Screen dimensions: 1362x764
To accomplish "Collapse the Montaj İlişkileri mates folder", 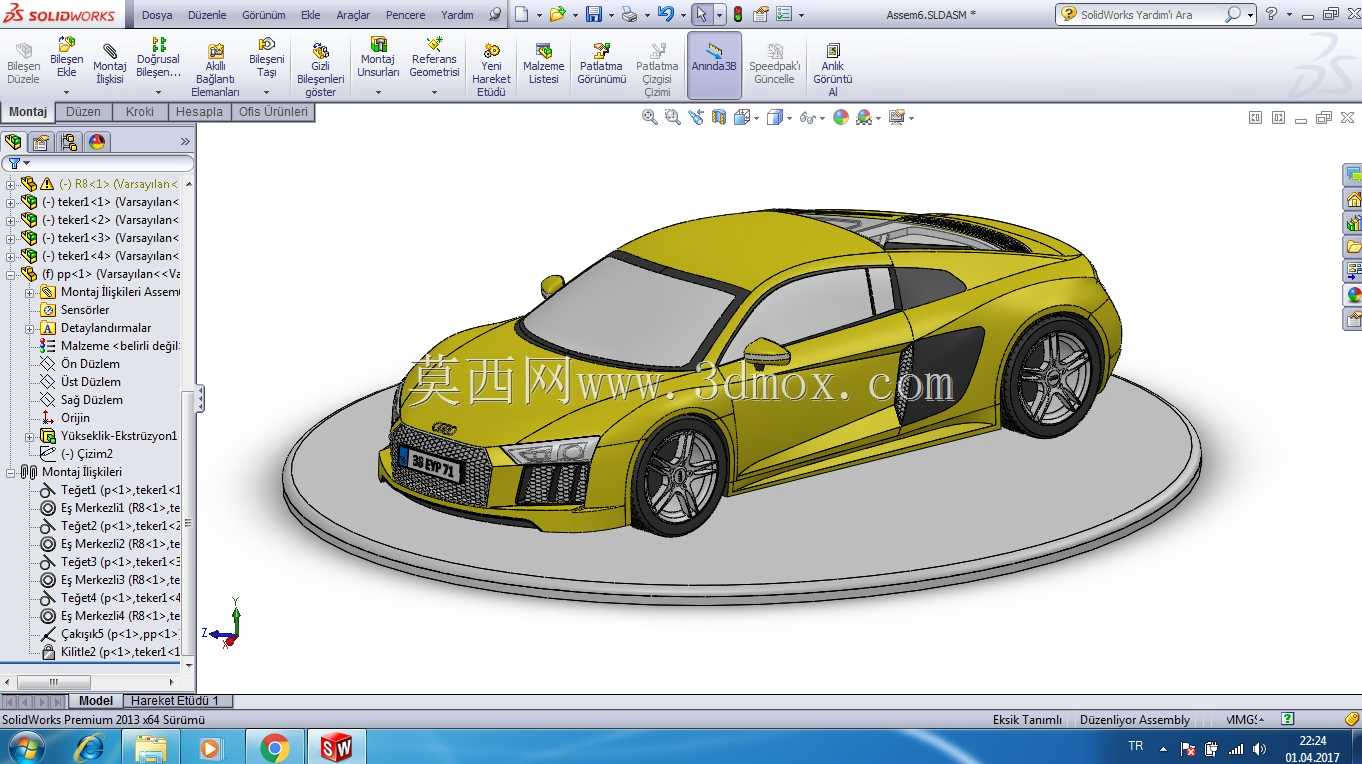I will 11,472.
